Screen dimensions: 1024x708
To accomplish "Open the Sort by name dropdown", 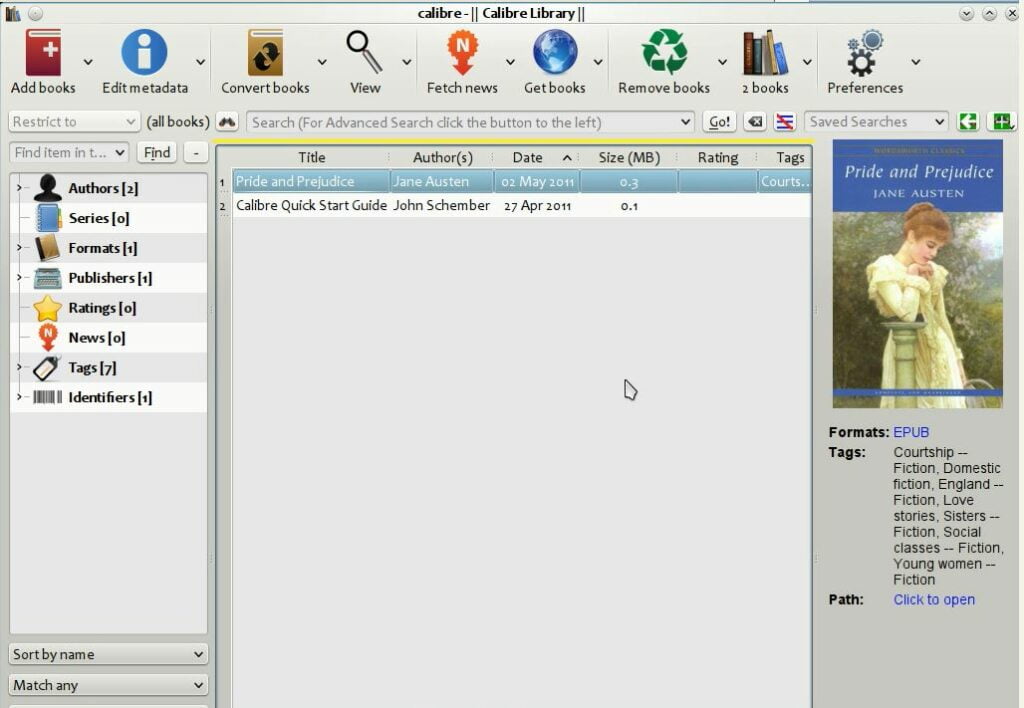I will point(107,654).
